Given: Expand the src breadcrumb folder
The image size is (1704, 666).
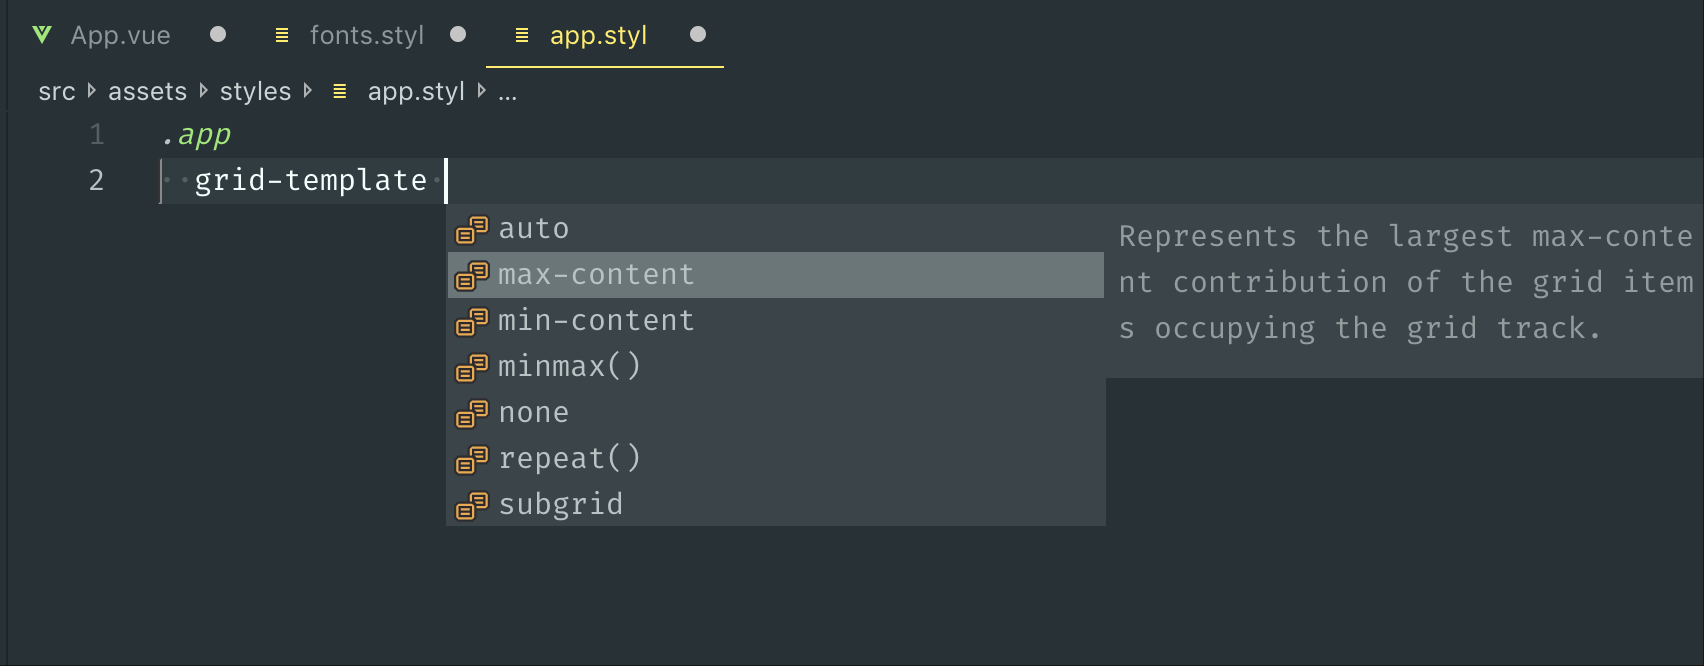Looking at the screenshot, I should 57,92.
